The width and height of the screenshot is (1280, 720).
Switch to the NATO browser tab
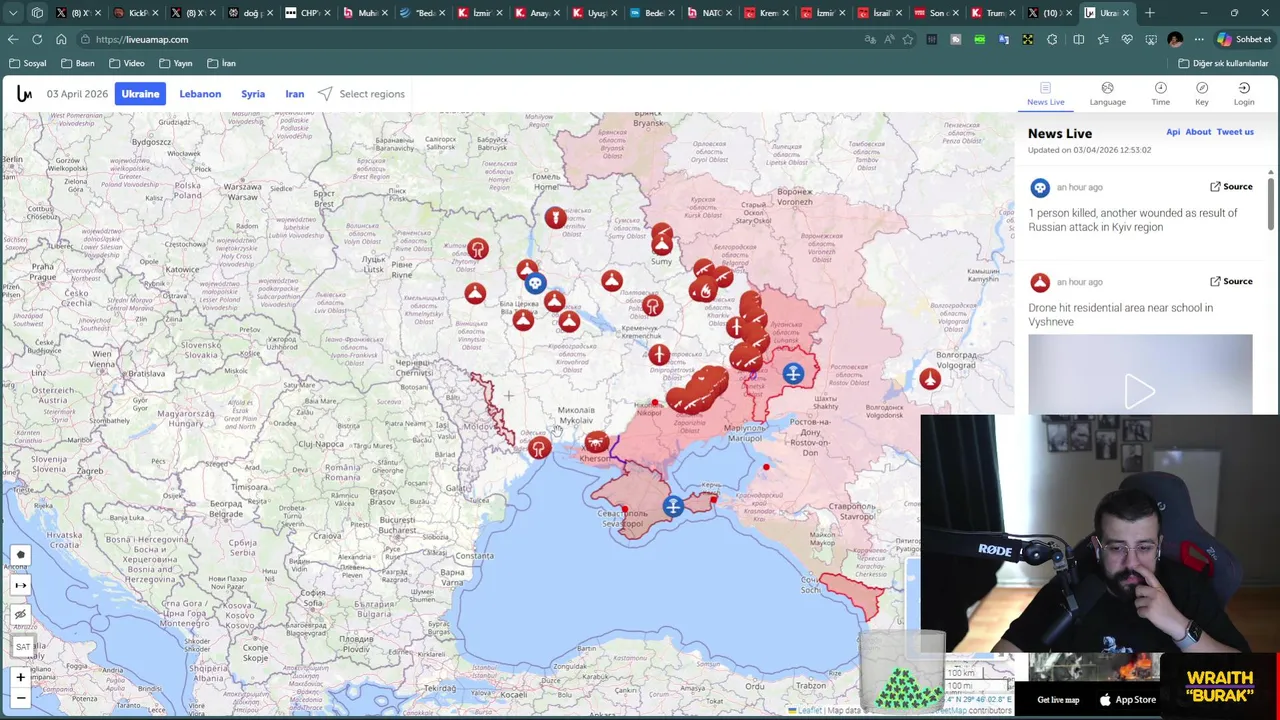click(x=710, y=13)
